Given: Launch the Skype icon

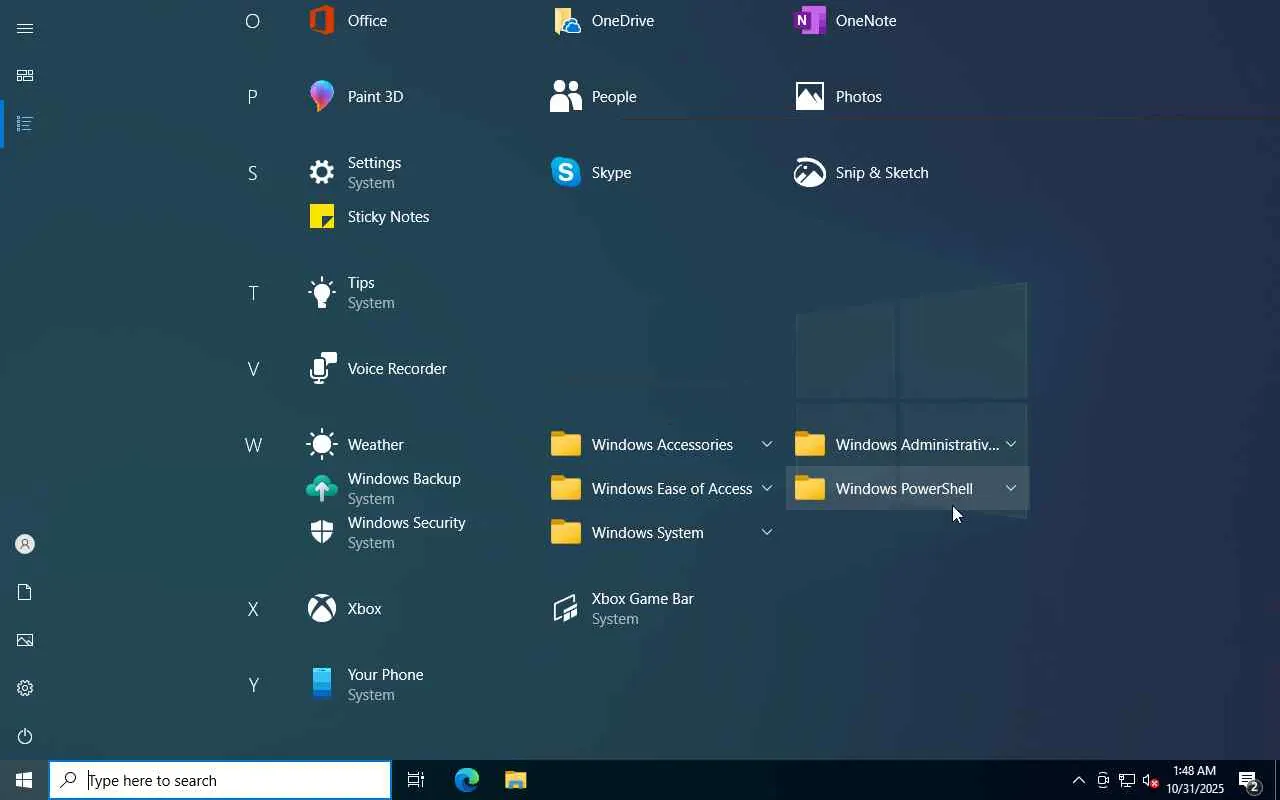Looking at the screenshot, I should pyautogui.click(x=566, y=172).
